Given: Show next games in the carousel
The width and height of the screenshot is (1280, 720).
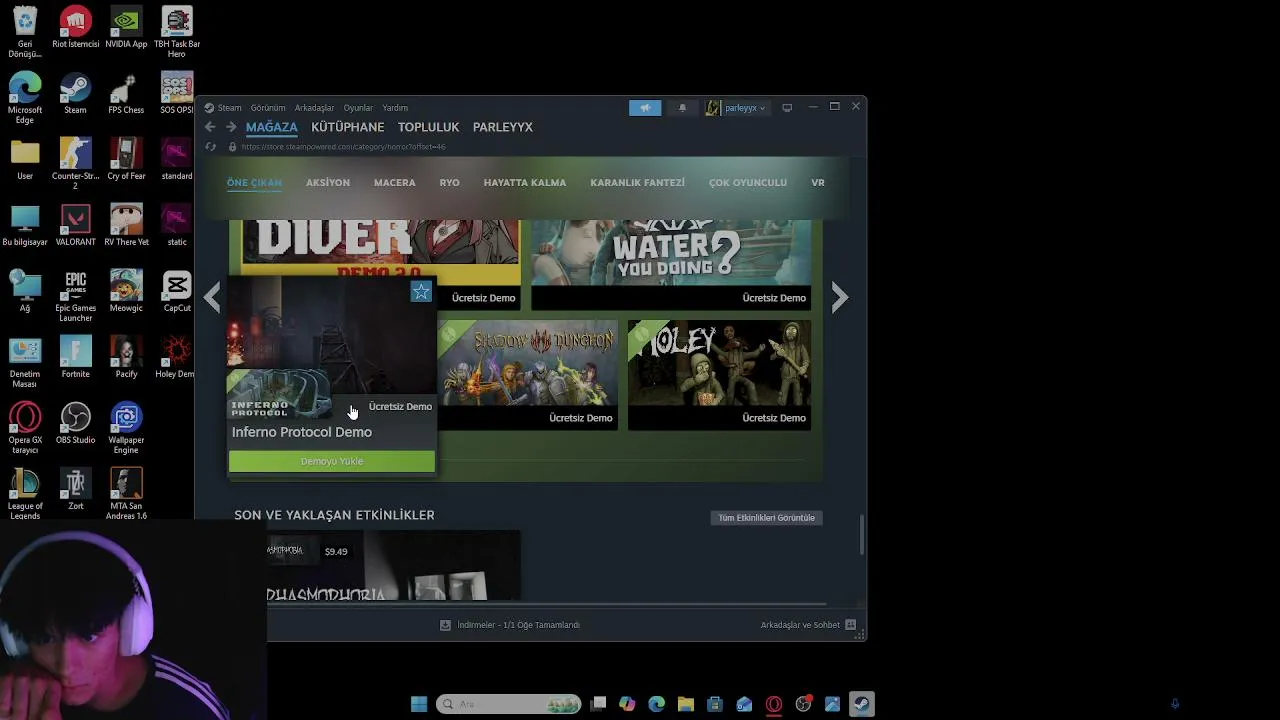Looking at the screenshot, I should click(840, 297).
